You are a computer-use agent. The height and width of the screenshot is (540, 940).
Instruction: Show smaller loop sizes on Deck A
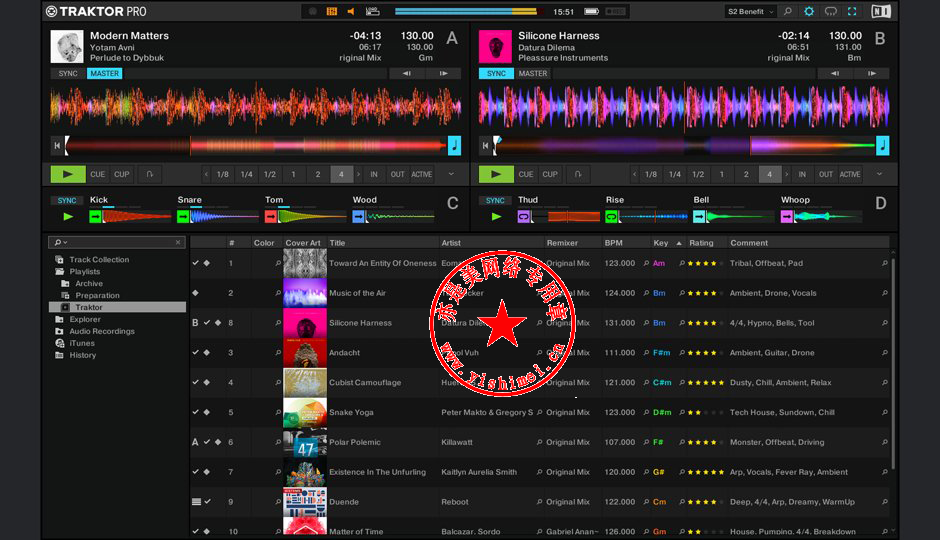206,174
